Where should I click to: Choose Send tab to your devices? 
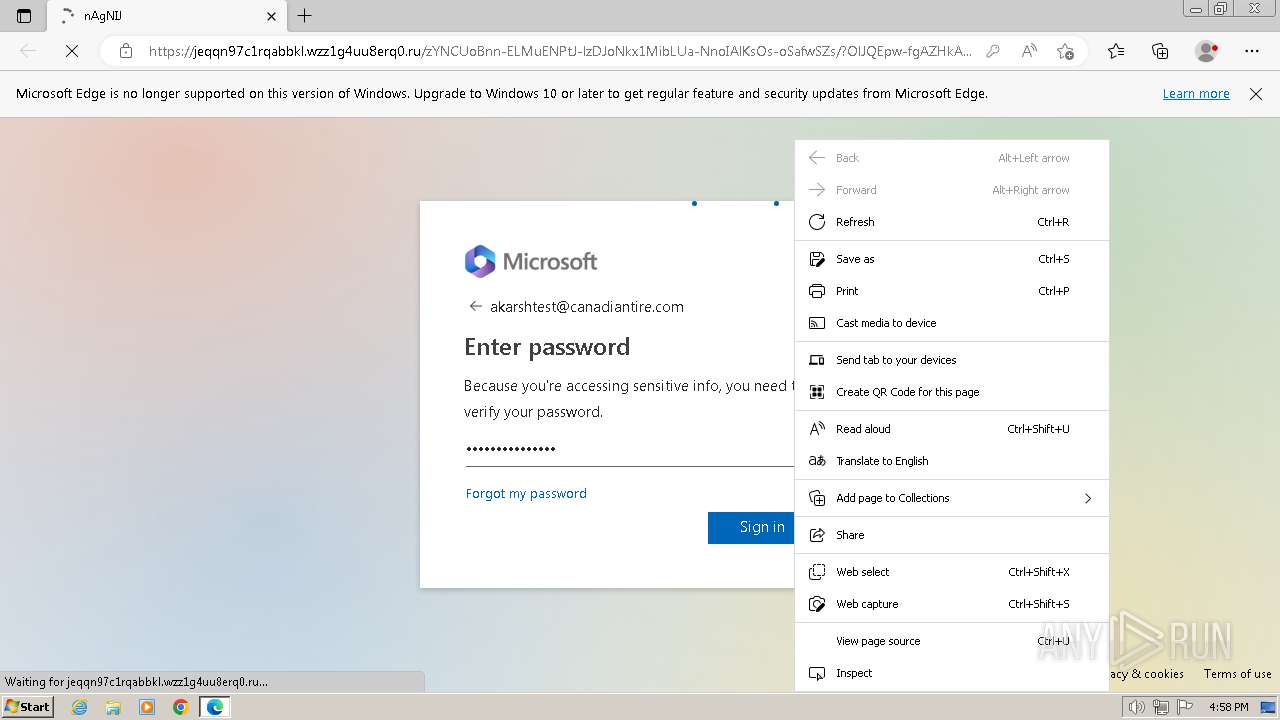coord(952,360)
